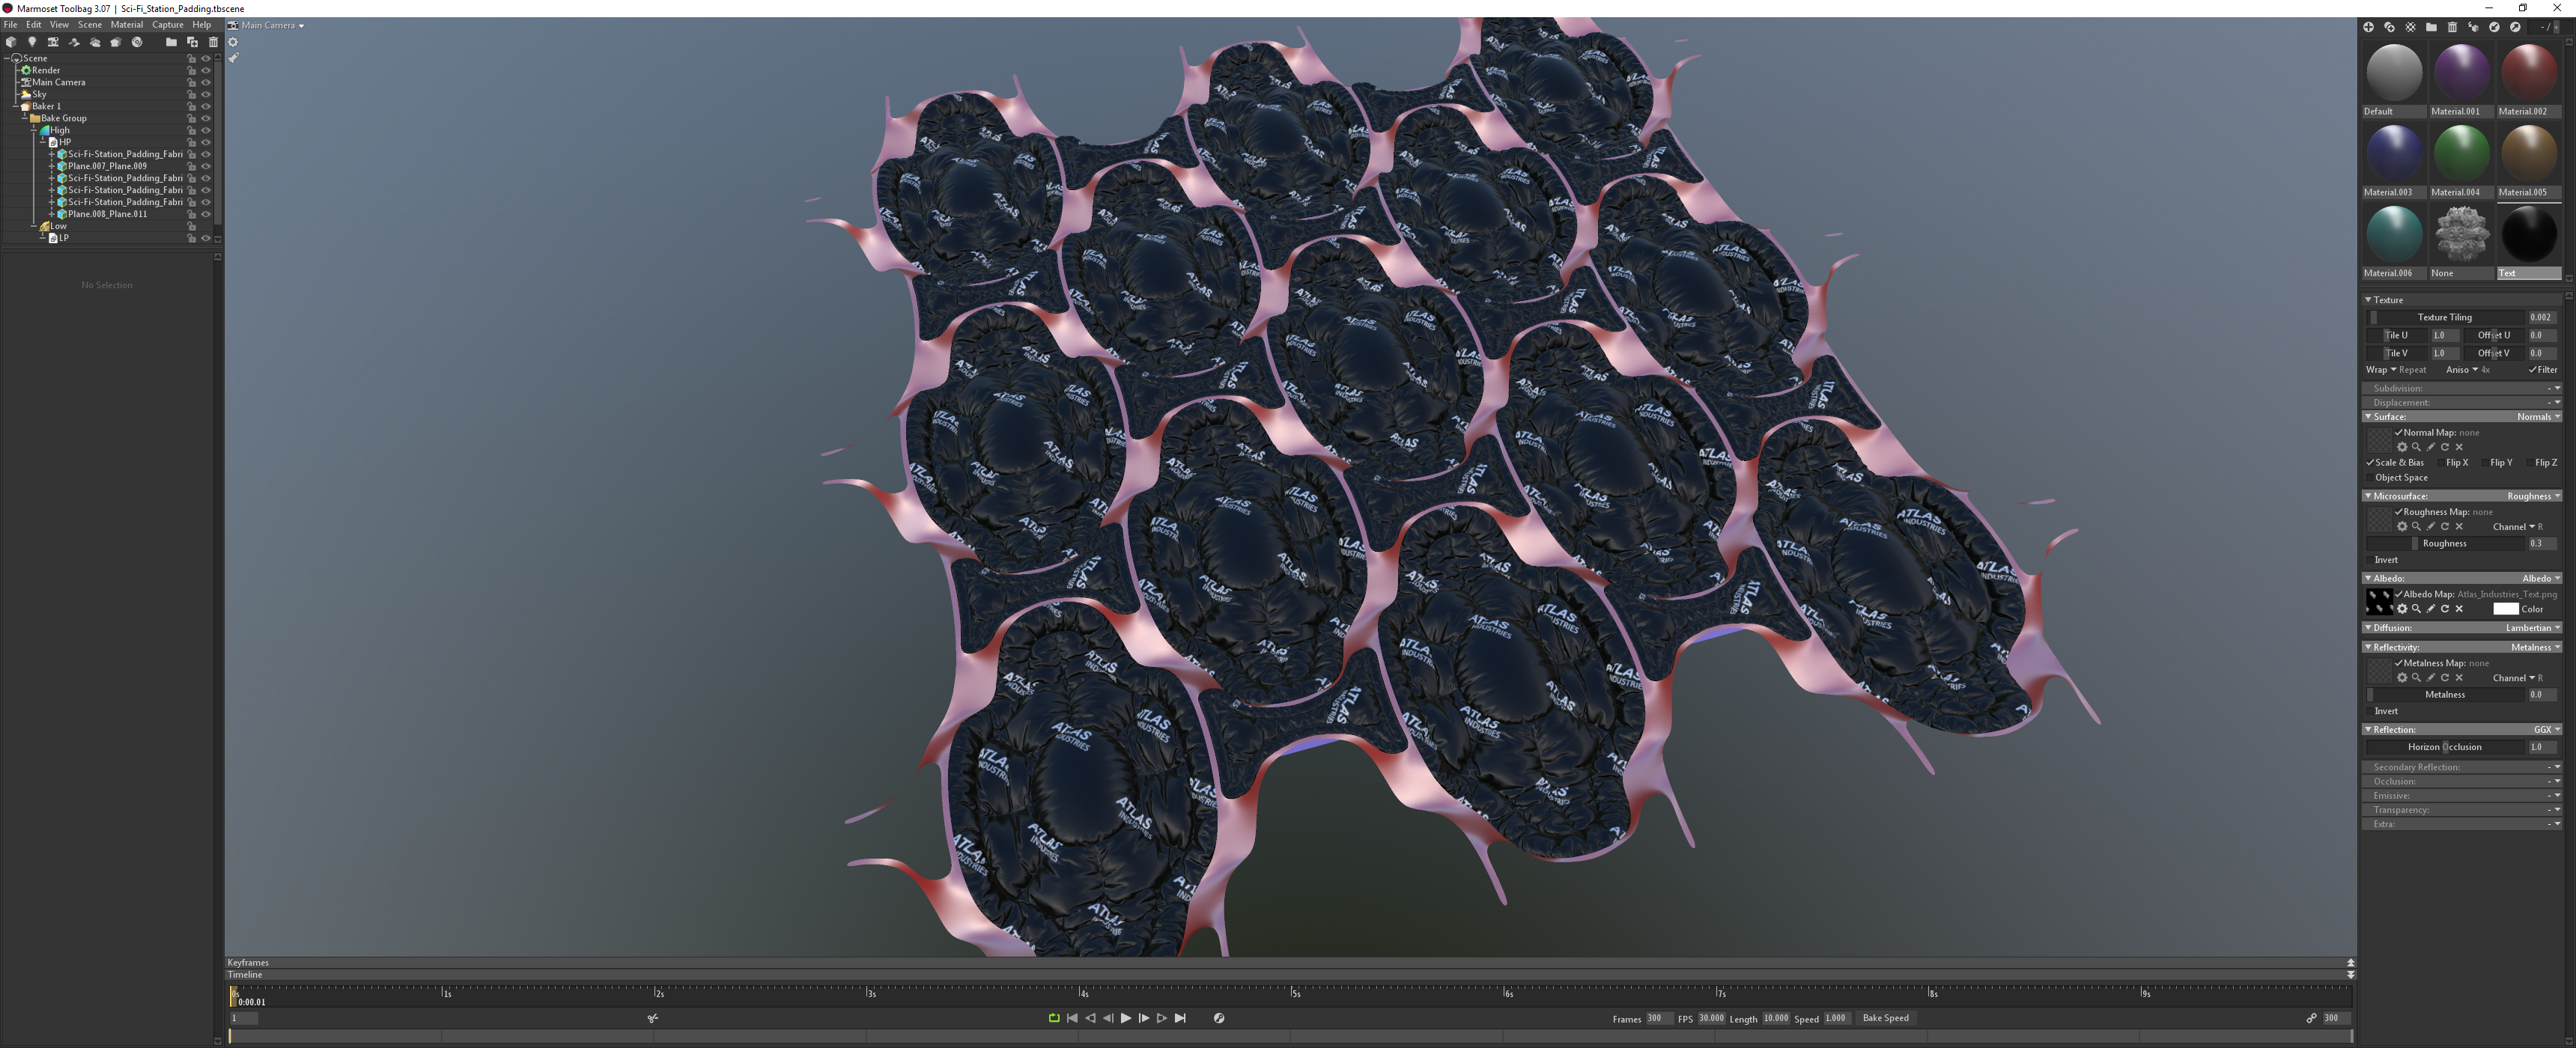
Task: Delete selected material trash icon
Action: pos(2452,27)
